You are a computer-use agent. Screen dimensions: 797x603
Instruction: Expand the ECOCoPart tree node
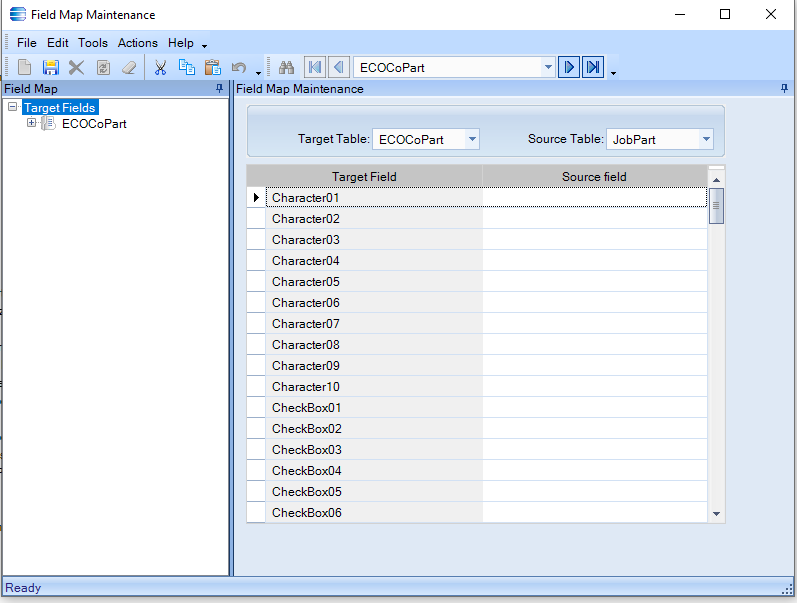(x=32, y=123)
